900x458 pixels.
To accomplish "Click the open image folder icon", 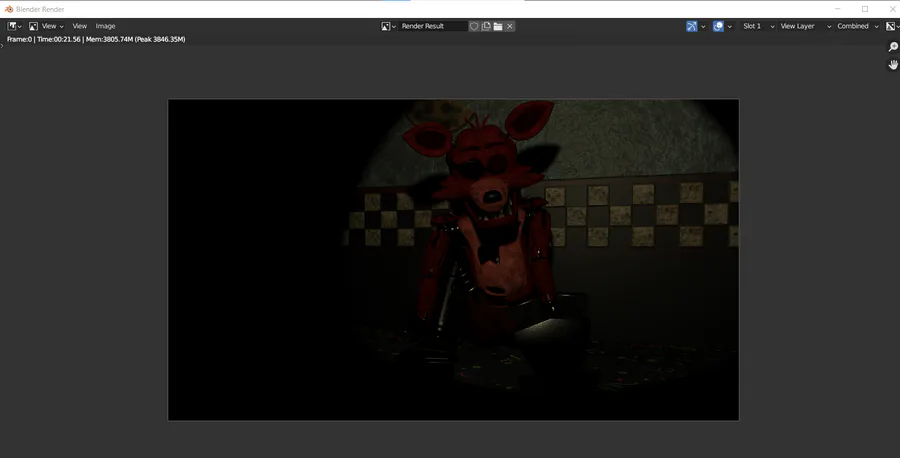I will tap(498, 26).
